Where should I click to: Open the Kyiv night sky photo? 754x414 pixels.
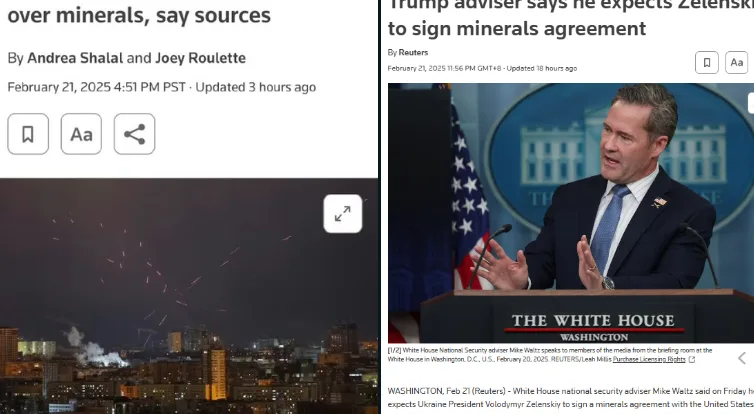[x=189, y=296]
